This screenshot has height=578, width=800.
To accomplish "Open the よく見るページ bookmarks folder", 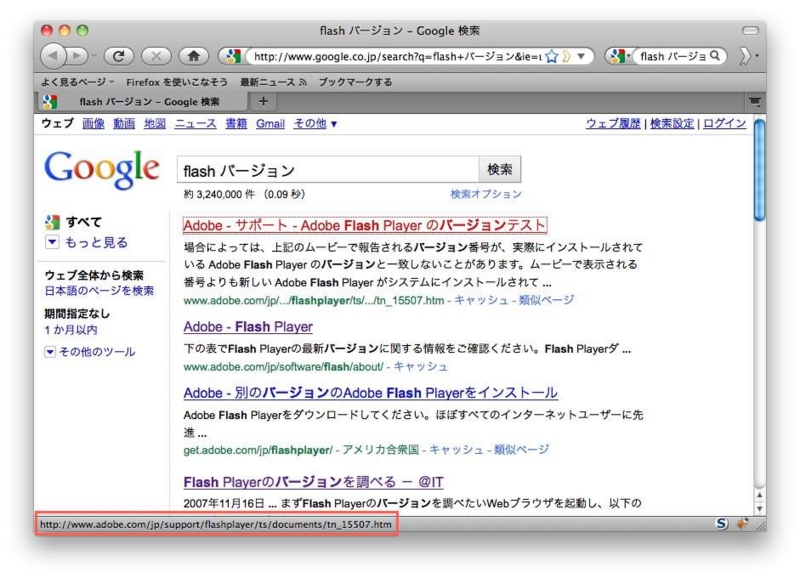I will 78,82.
